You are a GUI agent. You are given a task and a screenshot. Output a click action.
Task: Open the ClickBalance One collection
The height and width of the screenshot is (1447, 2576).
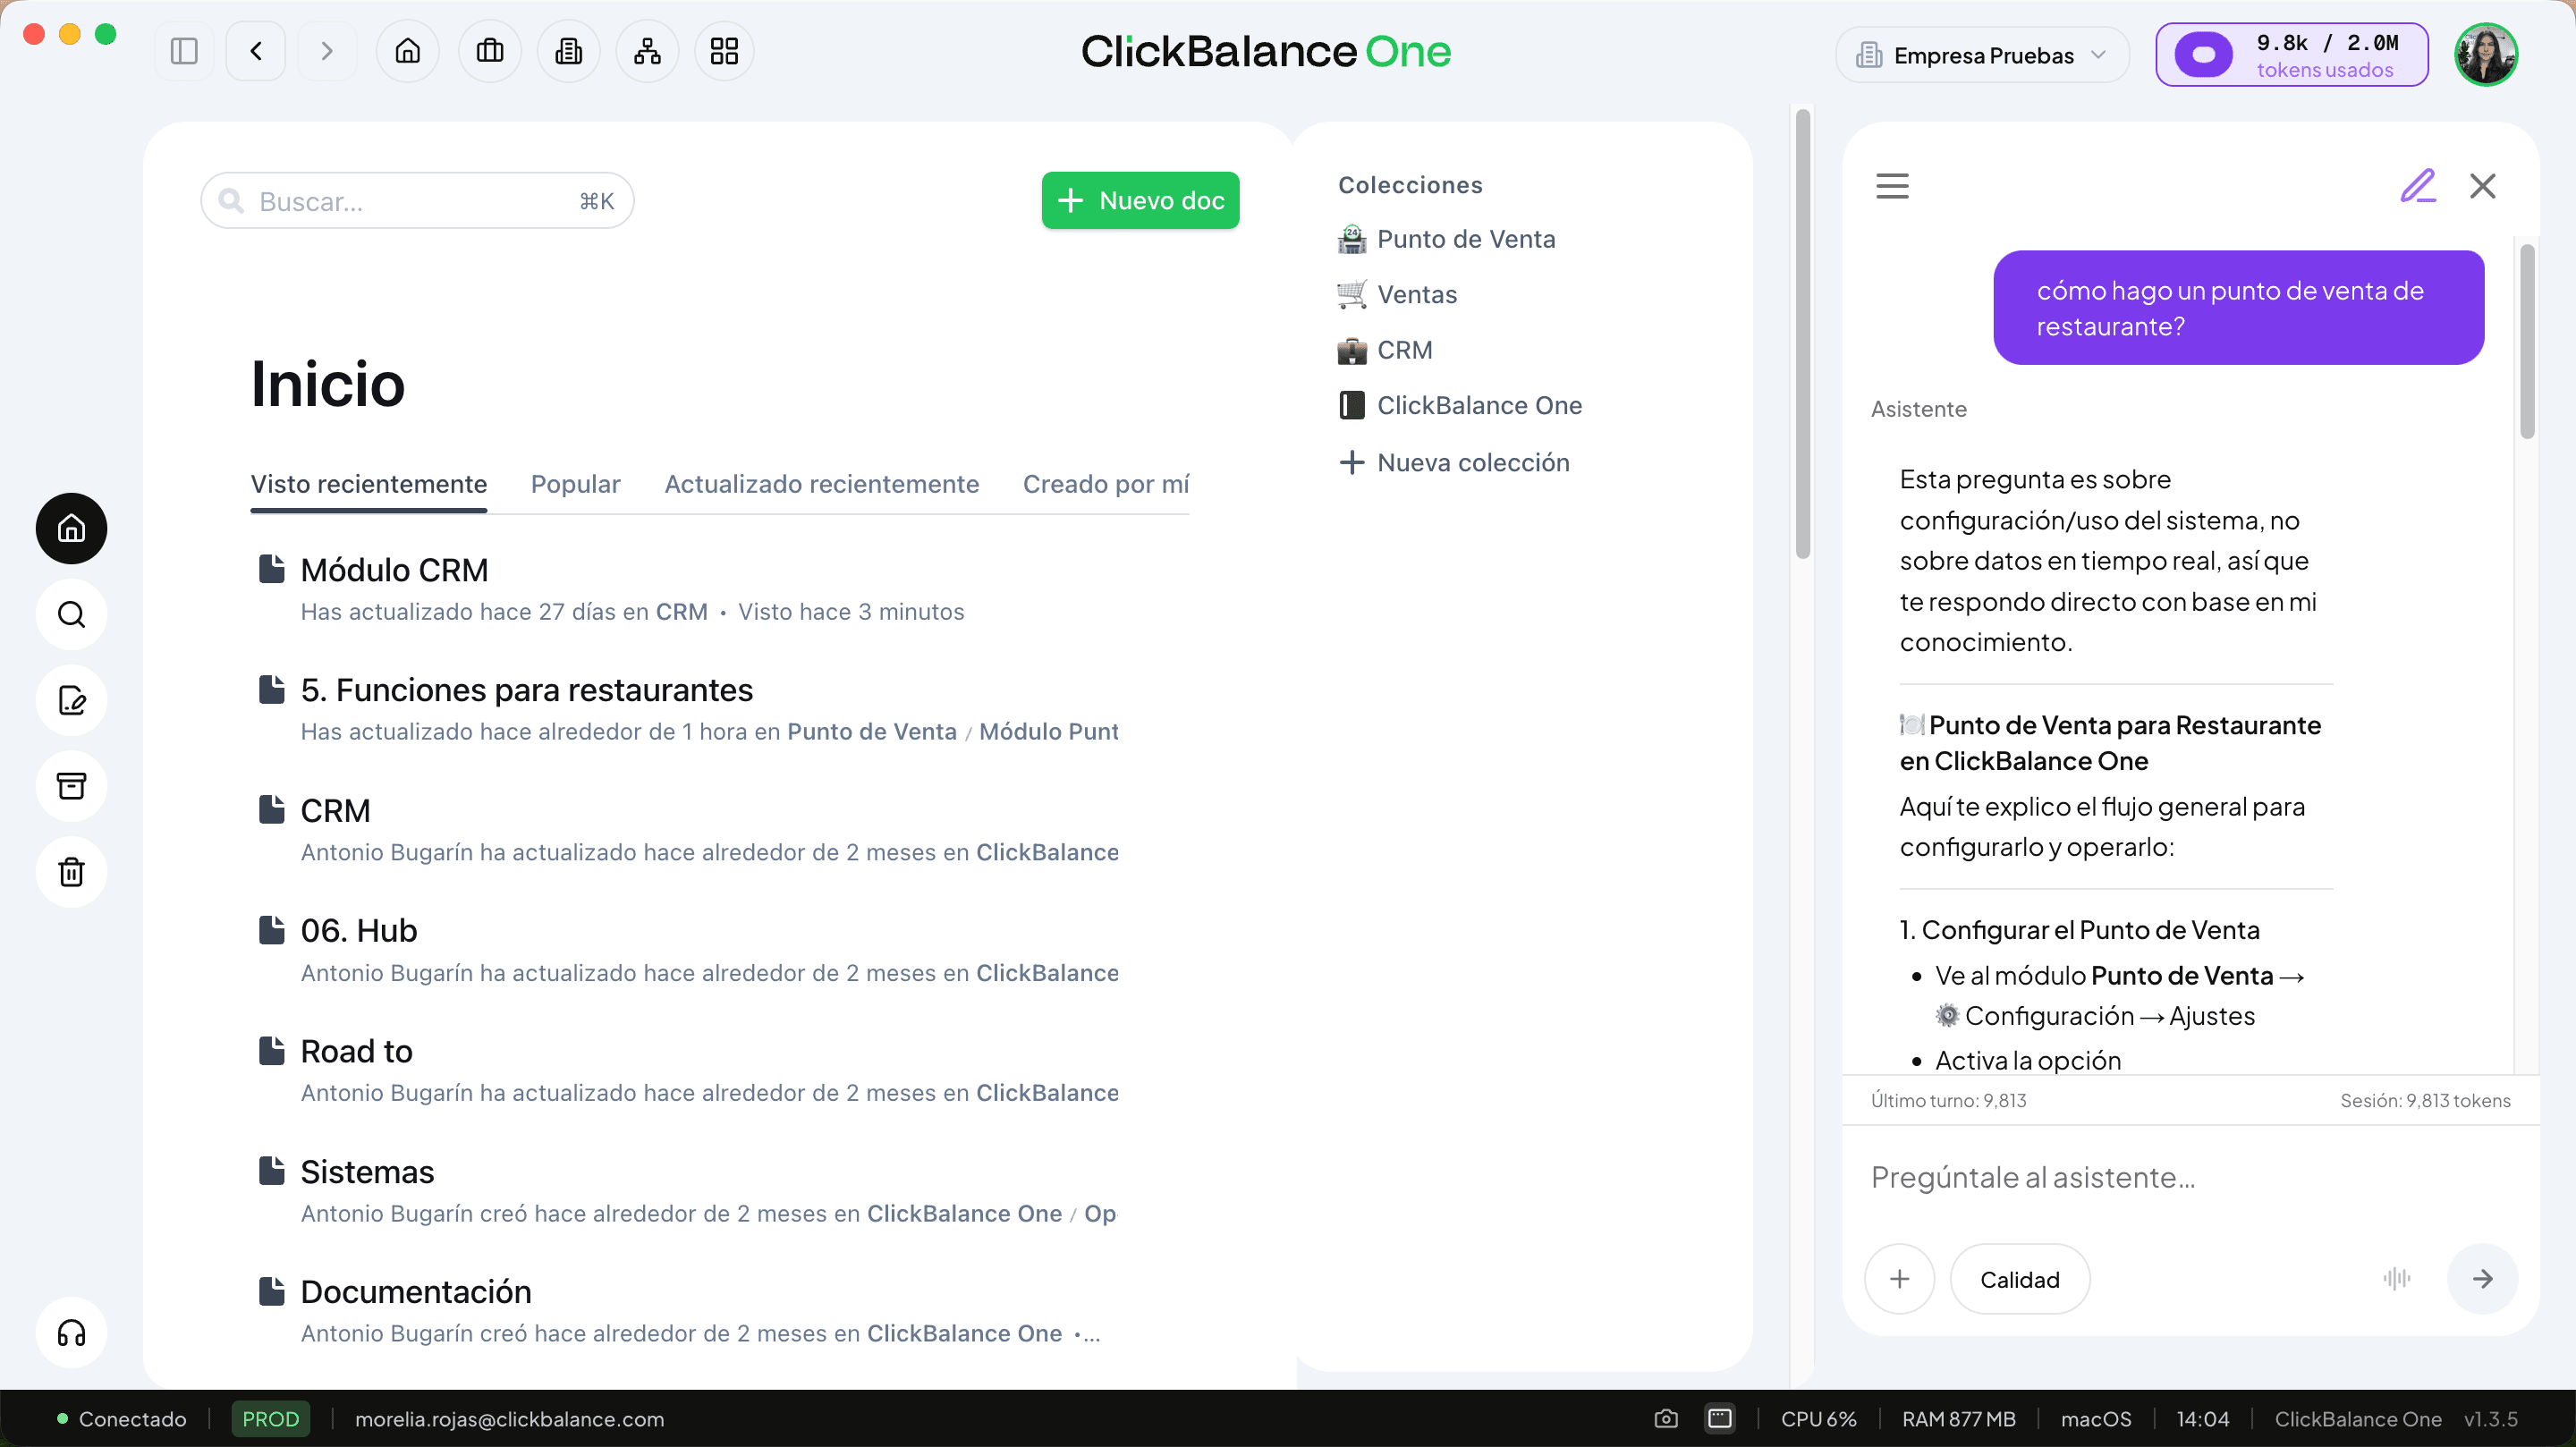[1461, 406]
